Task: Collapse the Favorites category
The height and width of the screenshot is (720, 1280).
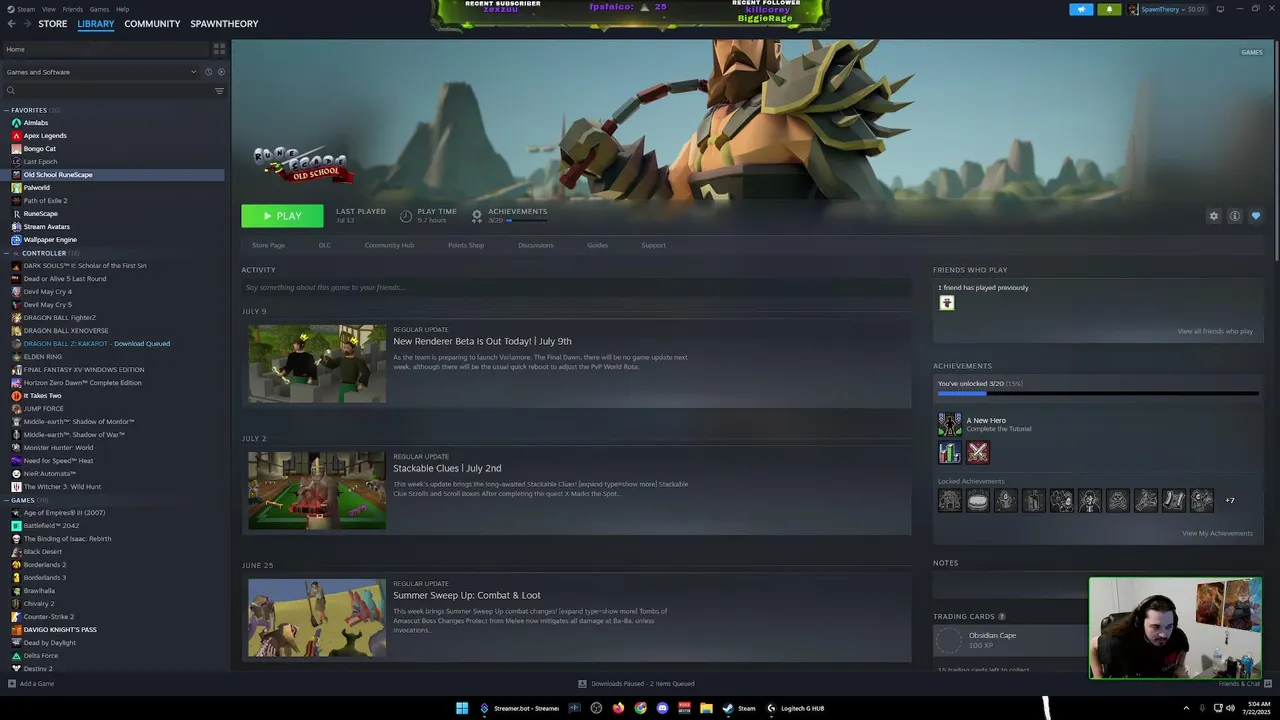Action: point(7,110)
